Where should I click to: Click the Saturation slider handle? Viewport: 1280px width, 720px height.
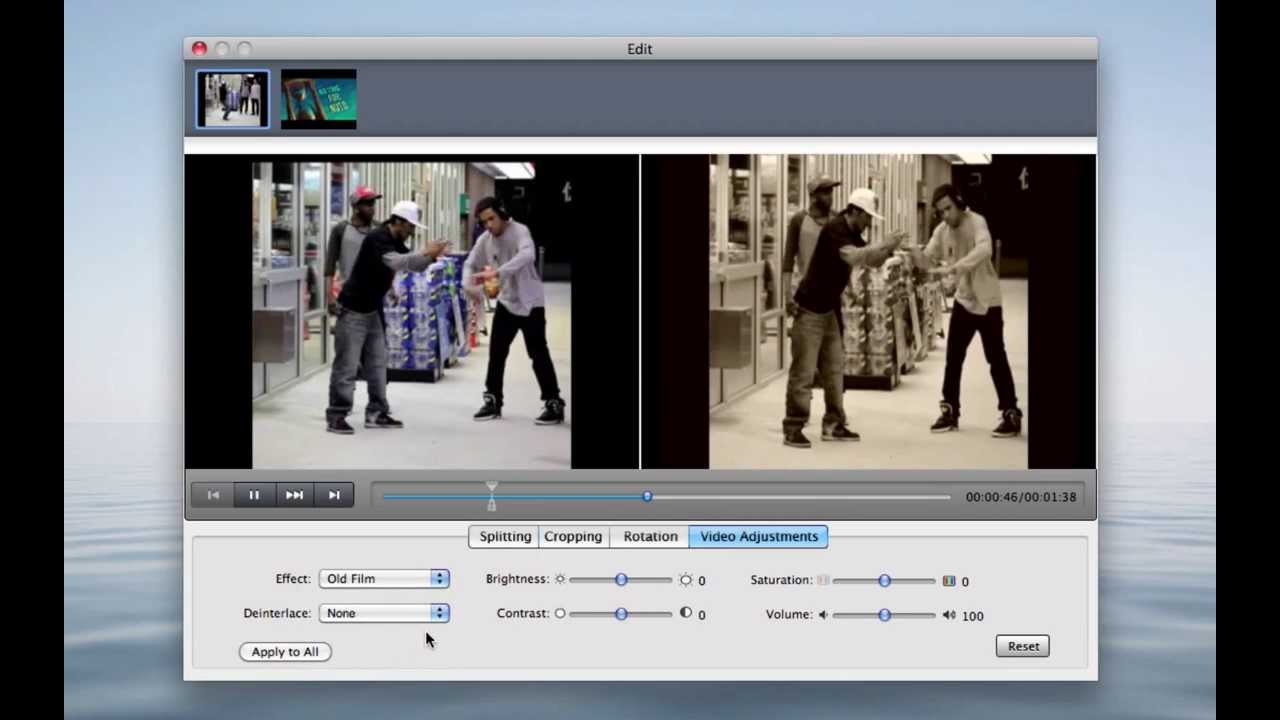click(x=884, y=581)
